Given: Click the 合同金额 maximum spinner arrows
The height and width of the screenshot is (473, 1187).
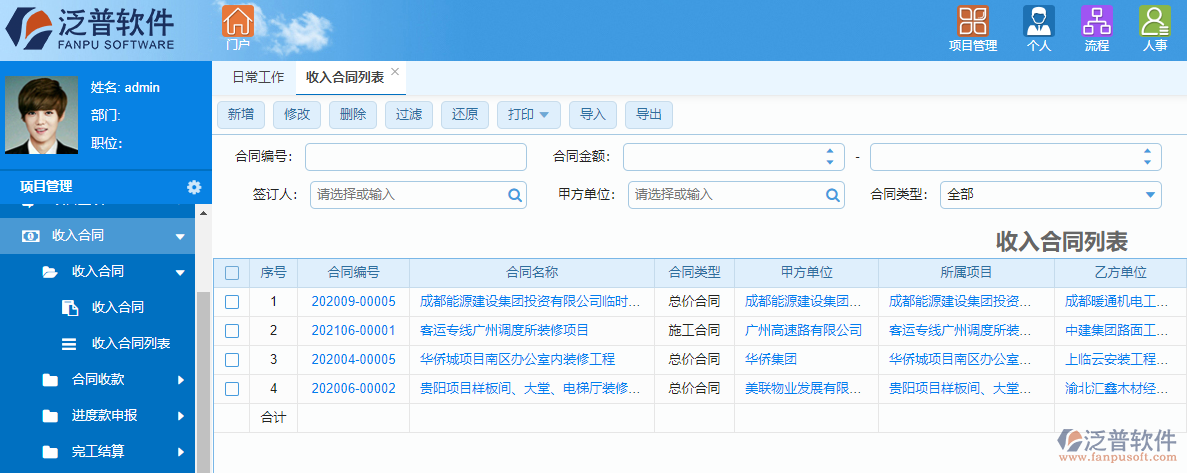Looking at the screenshot, I should pyautogui.click(x=1147, y=157).
